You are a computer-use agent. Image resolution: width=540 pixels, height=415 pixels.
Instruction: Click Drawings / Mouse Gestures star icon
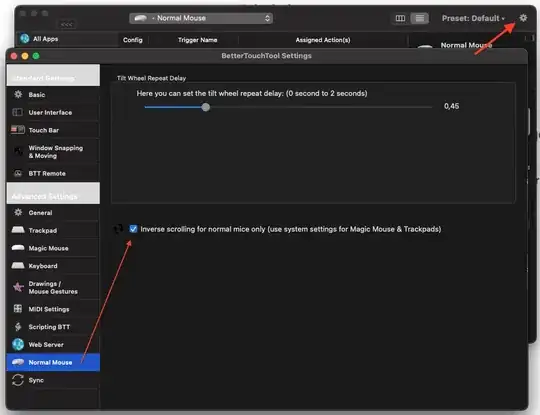(x=18, y=287)
